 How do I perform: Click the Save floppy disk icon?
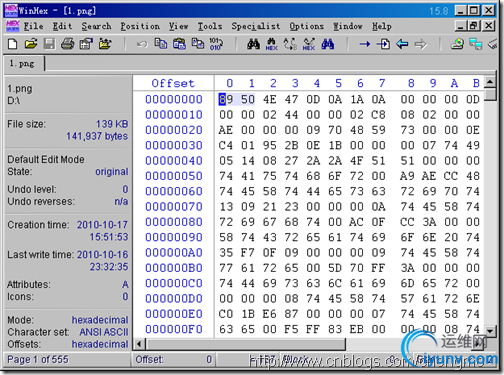pyautogui.click(x=49, y=44)
